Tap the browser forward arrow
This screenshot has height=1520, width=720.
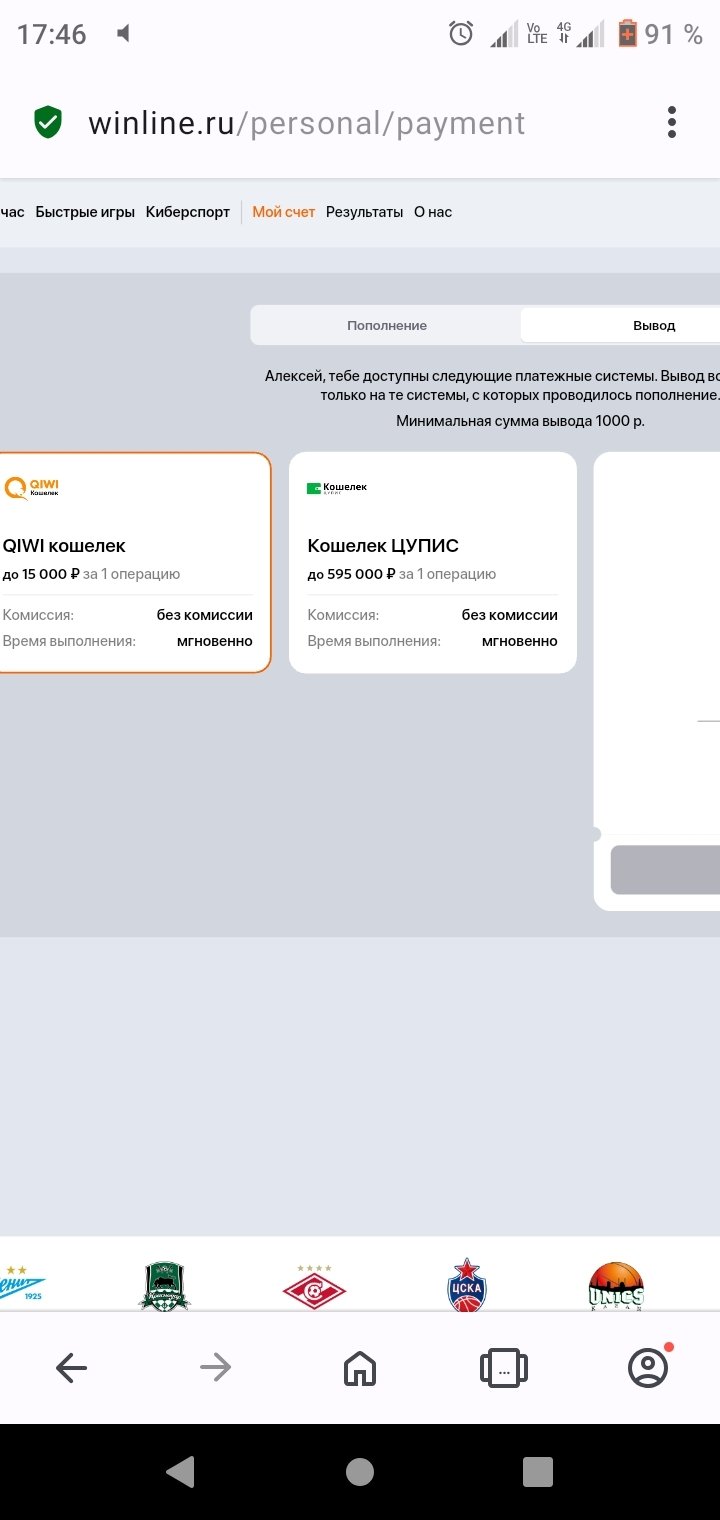click(x=215, y=1367)
